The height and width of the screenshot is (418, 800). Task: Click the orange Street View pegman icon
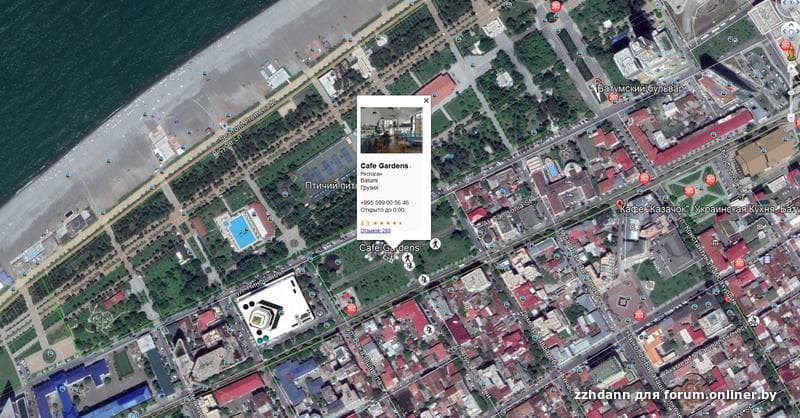point(791,53)
